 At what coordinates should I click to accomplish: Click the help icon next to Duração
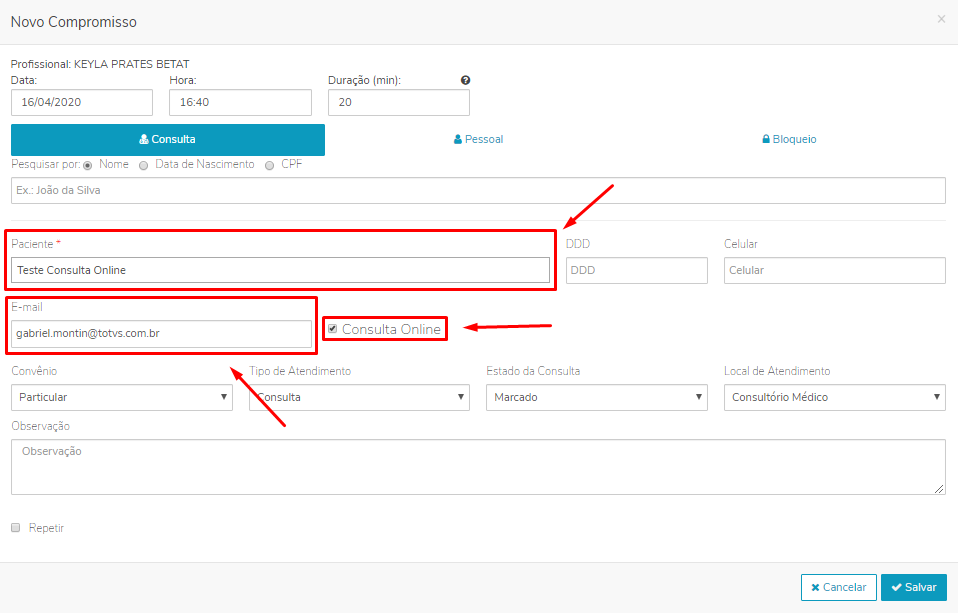465,80
